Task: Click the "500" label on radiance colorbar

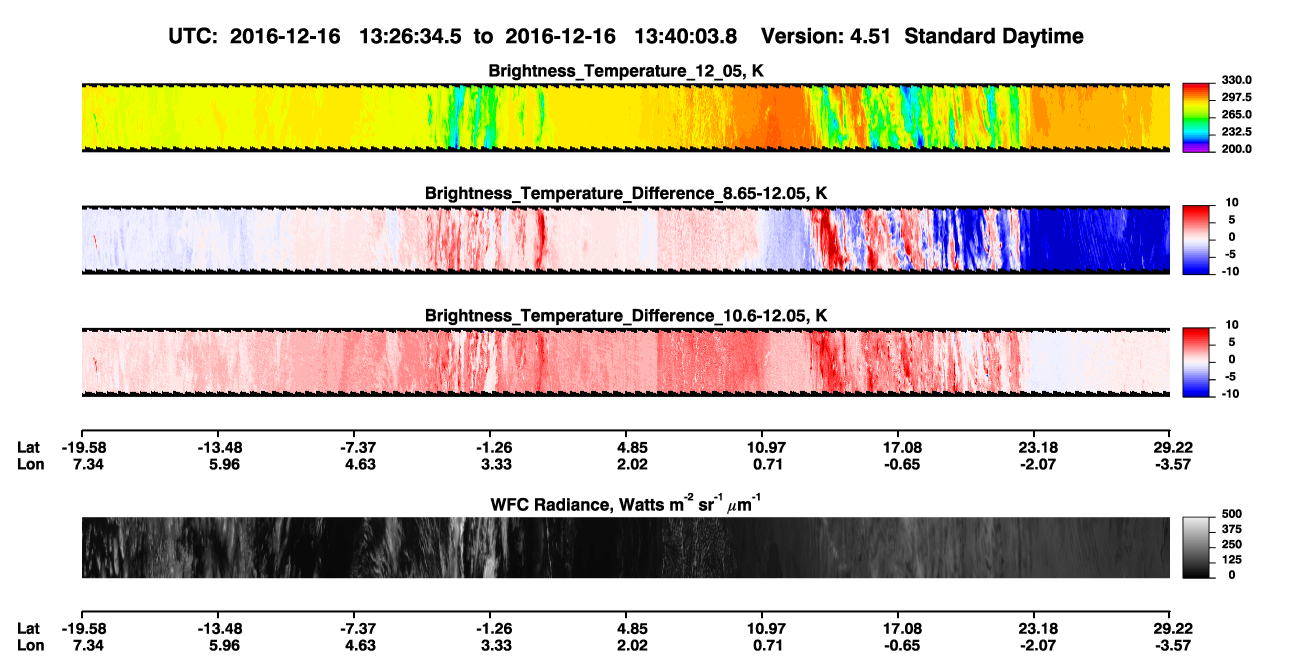Action: click(1232, 514)
